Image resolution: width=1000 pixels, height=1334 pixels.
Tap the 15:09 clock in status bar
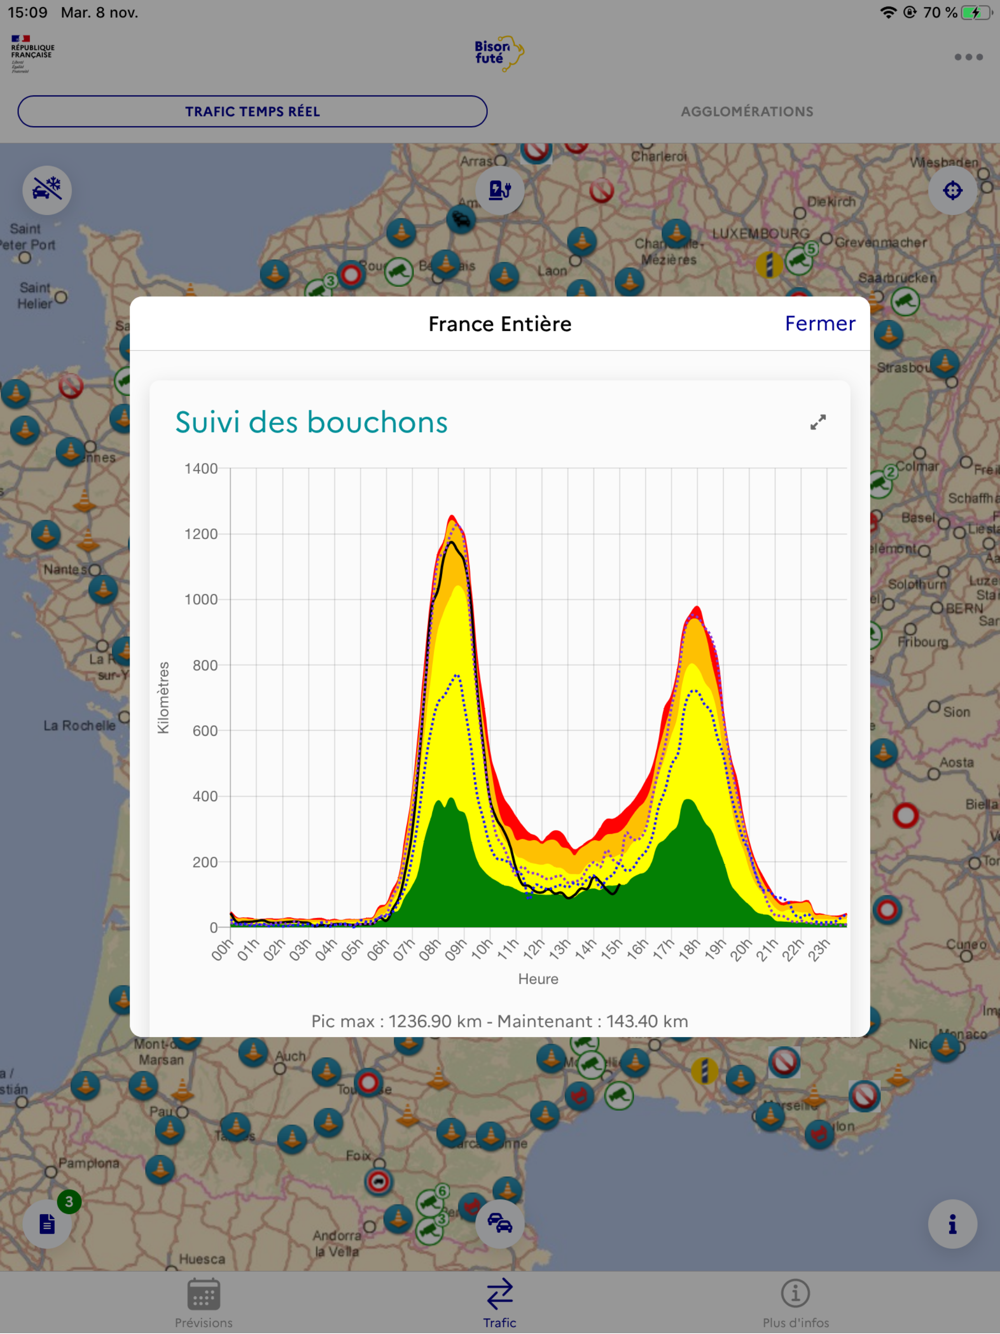tap(27, 13)
